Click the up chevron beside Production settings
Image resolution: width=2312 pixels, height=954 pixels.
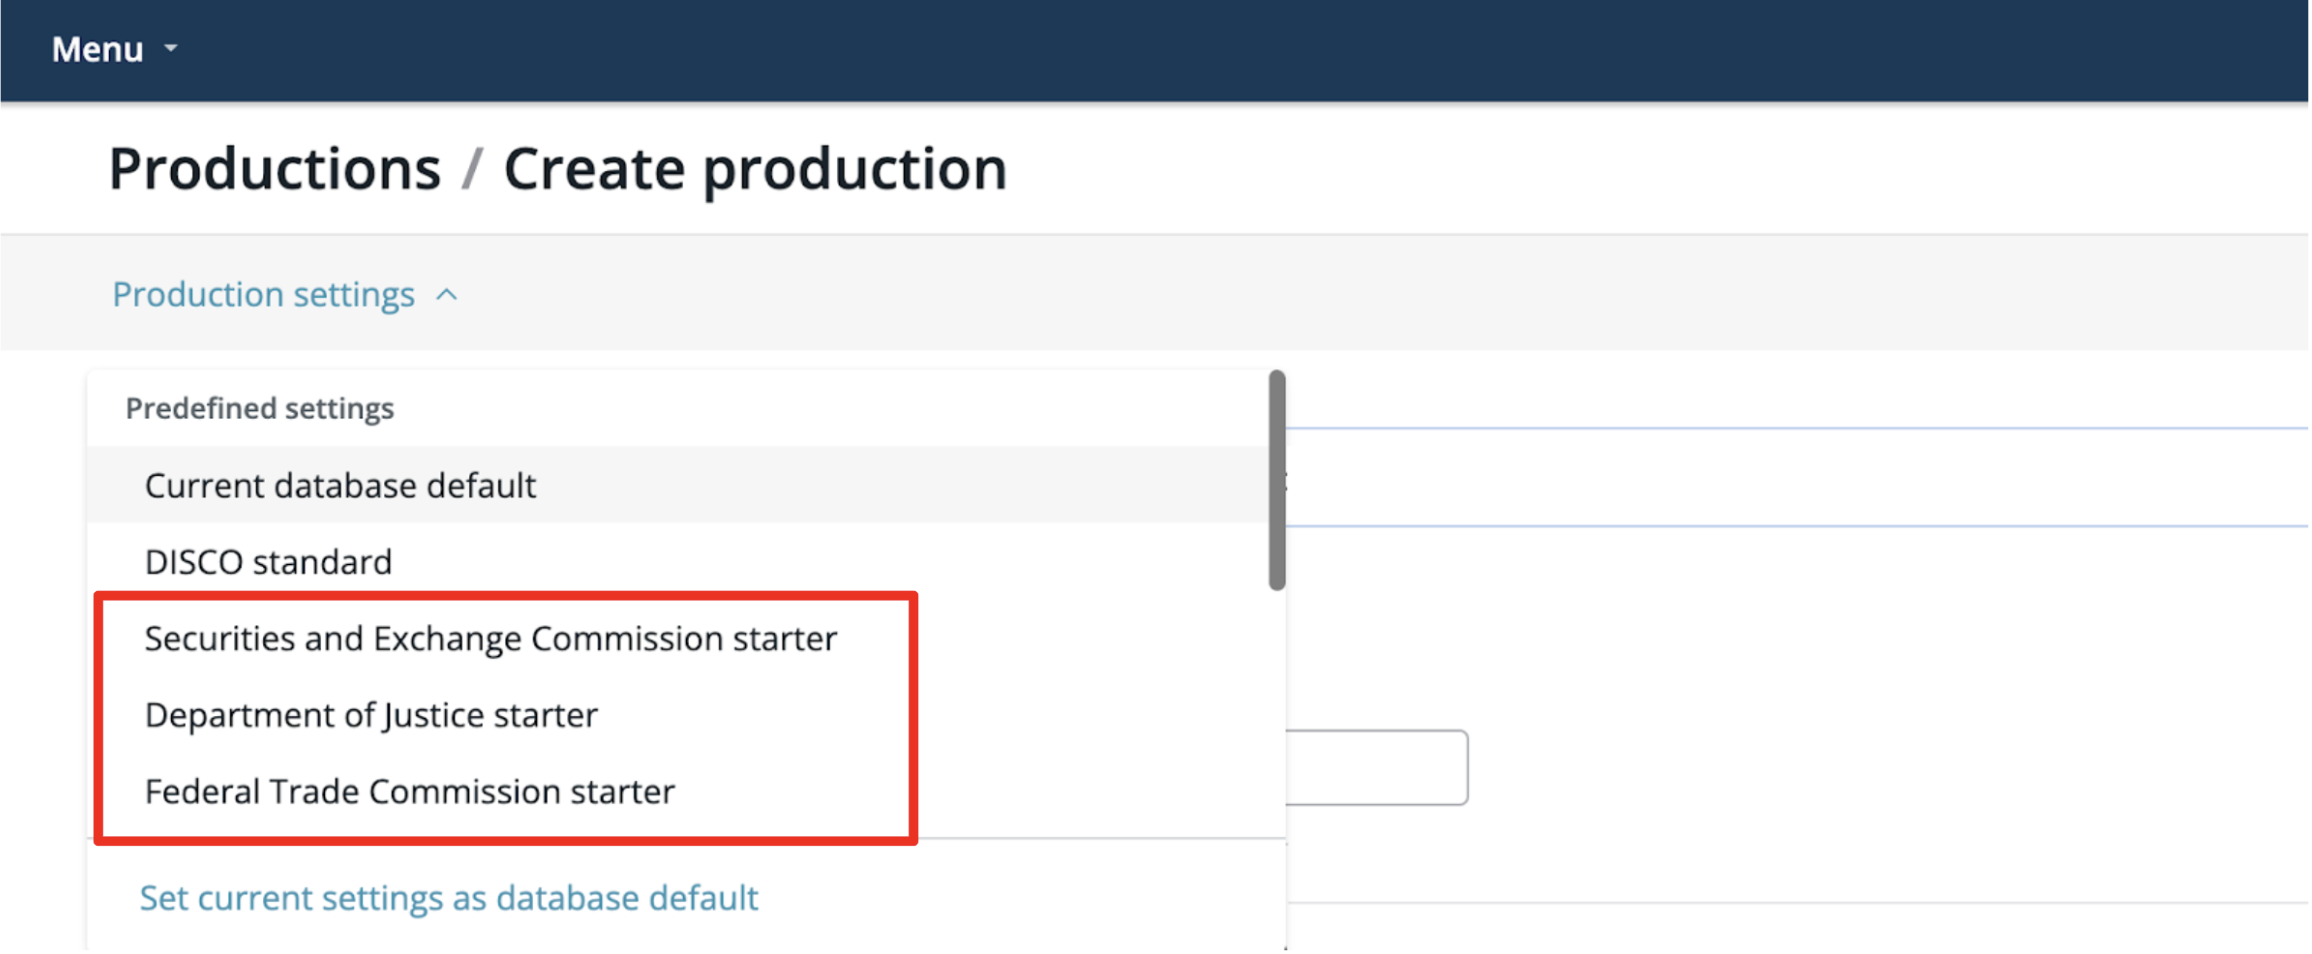point(447,295)
